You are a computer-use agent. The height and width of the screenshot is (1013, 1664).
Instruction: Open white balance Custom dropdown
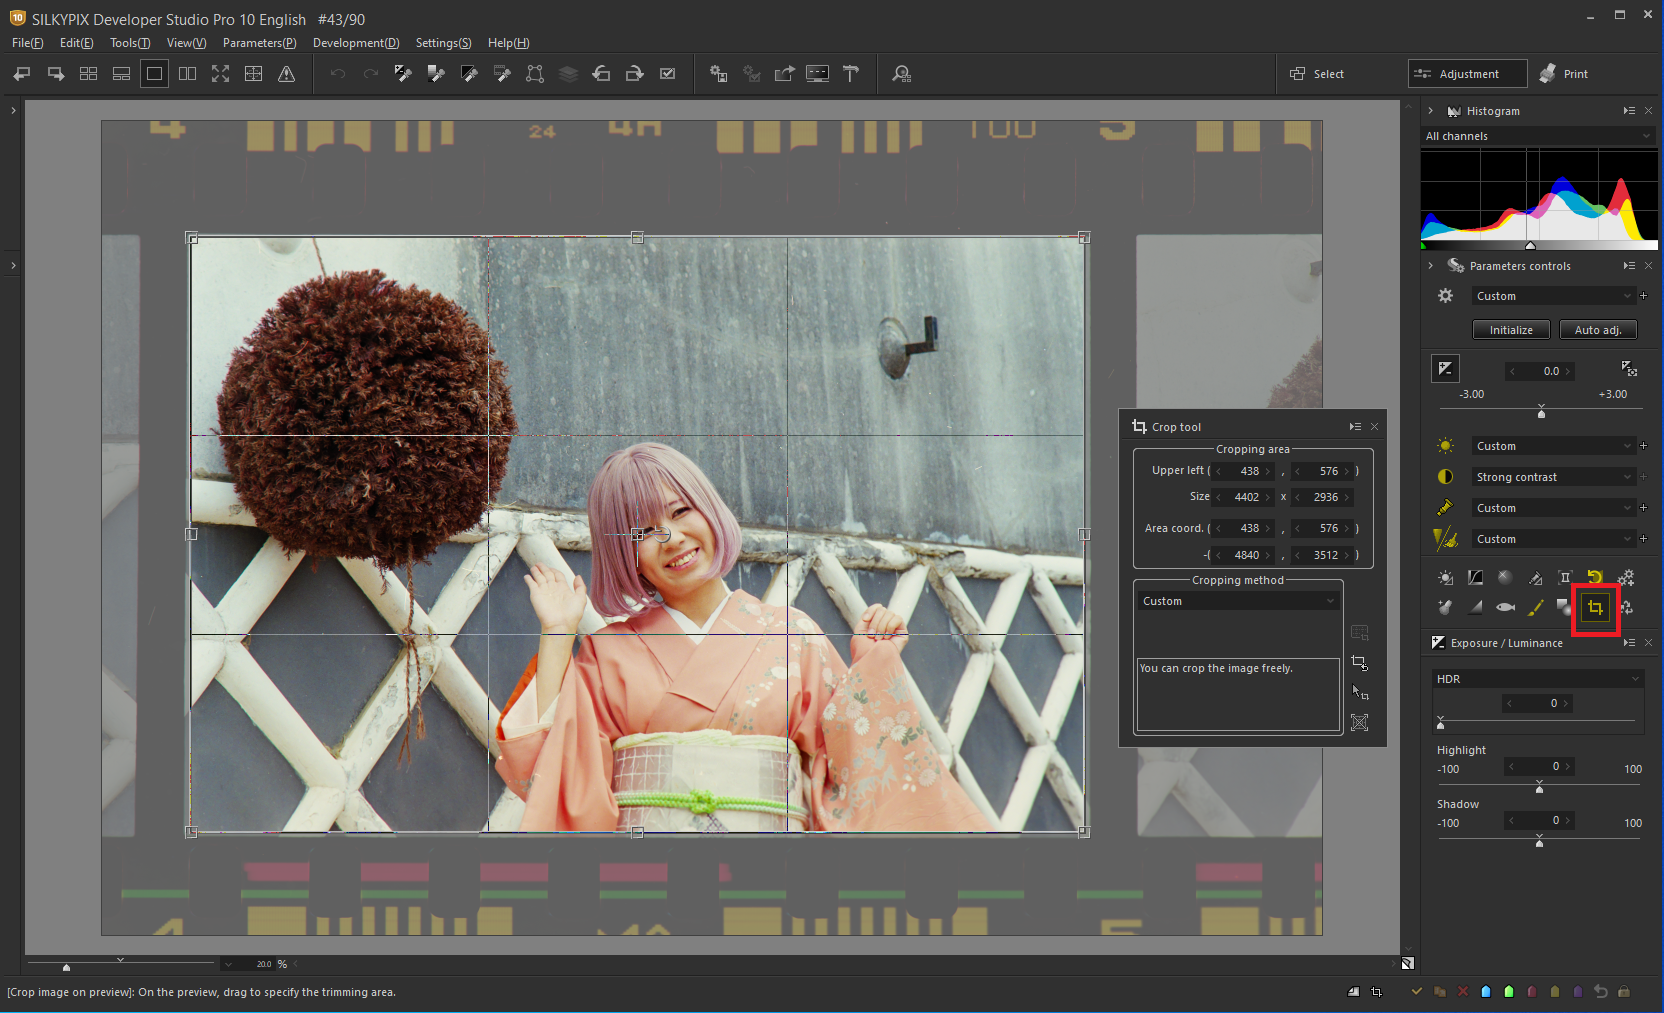[x=1553, y=446]
